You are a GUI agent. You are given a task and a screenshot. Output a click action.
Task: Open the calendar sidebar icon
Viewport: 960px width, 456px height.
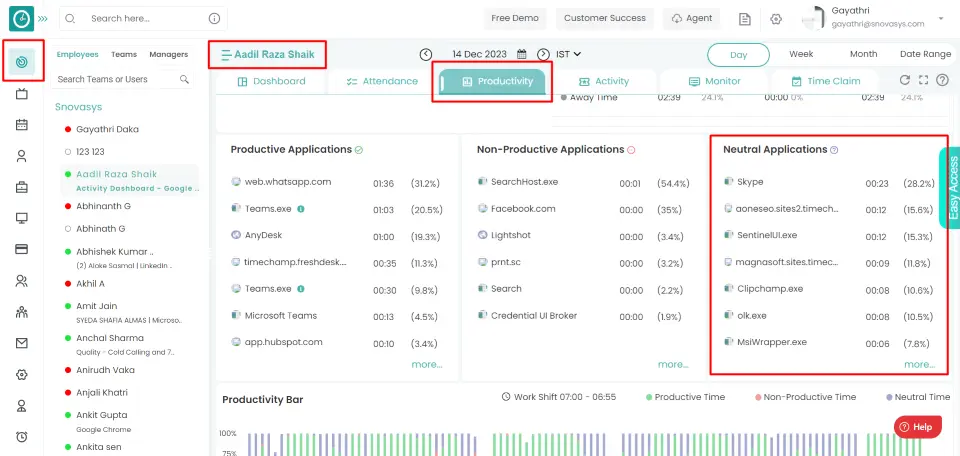point(22,125)
